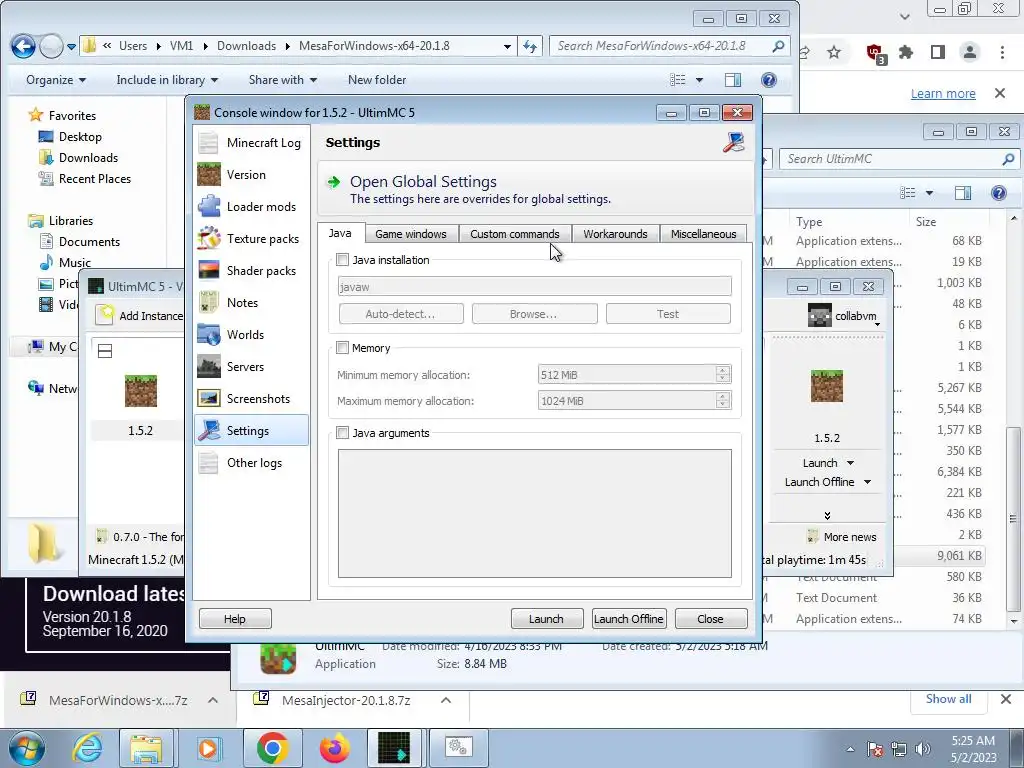This screenshot has height=768, width=1024.
Task: Open Loader mods puzzle icon
Action: pyautogui.click(x=208, y=206)
